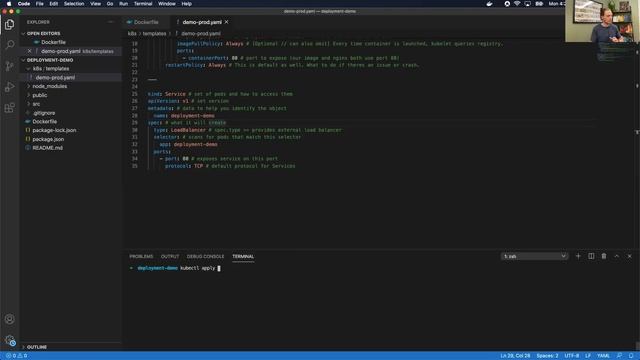Open Explorer more actions ellipsis
Screen dimensions: 640x360
(111, 22)
